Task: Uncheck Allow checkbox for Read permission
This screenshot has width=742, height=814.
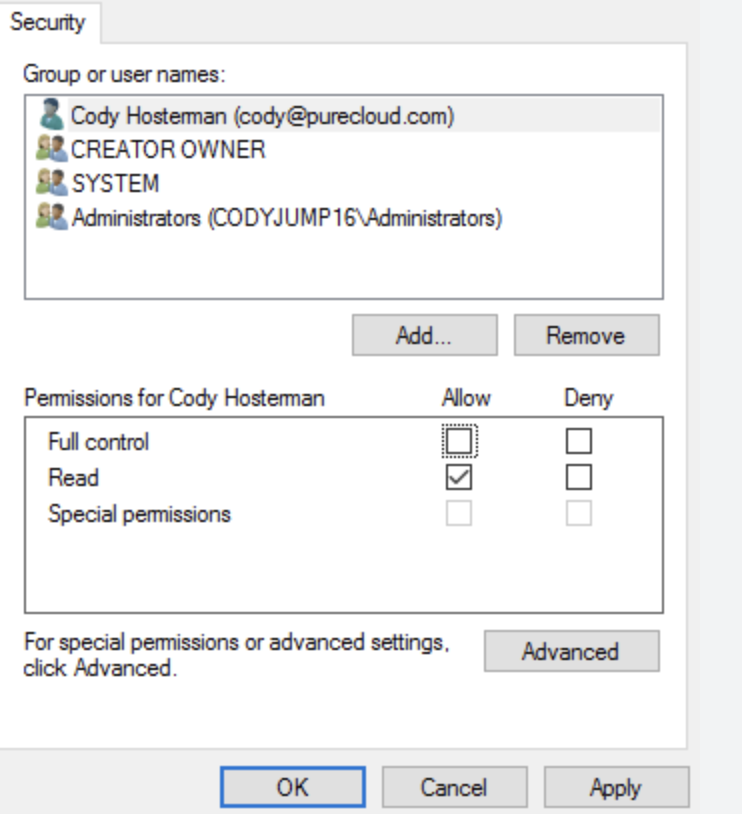Action: [460, 478]
